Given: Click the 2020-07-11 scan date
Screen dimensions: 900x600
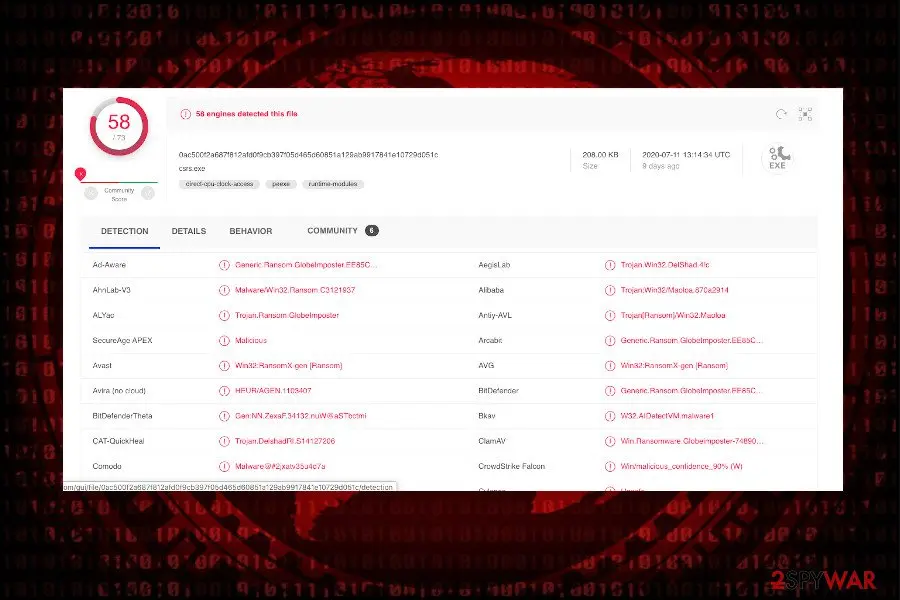Looking at the screenshot, I should [x=686, y=155].
